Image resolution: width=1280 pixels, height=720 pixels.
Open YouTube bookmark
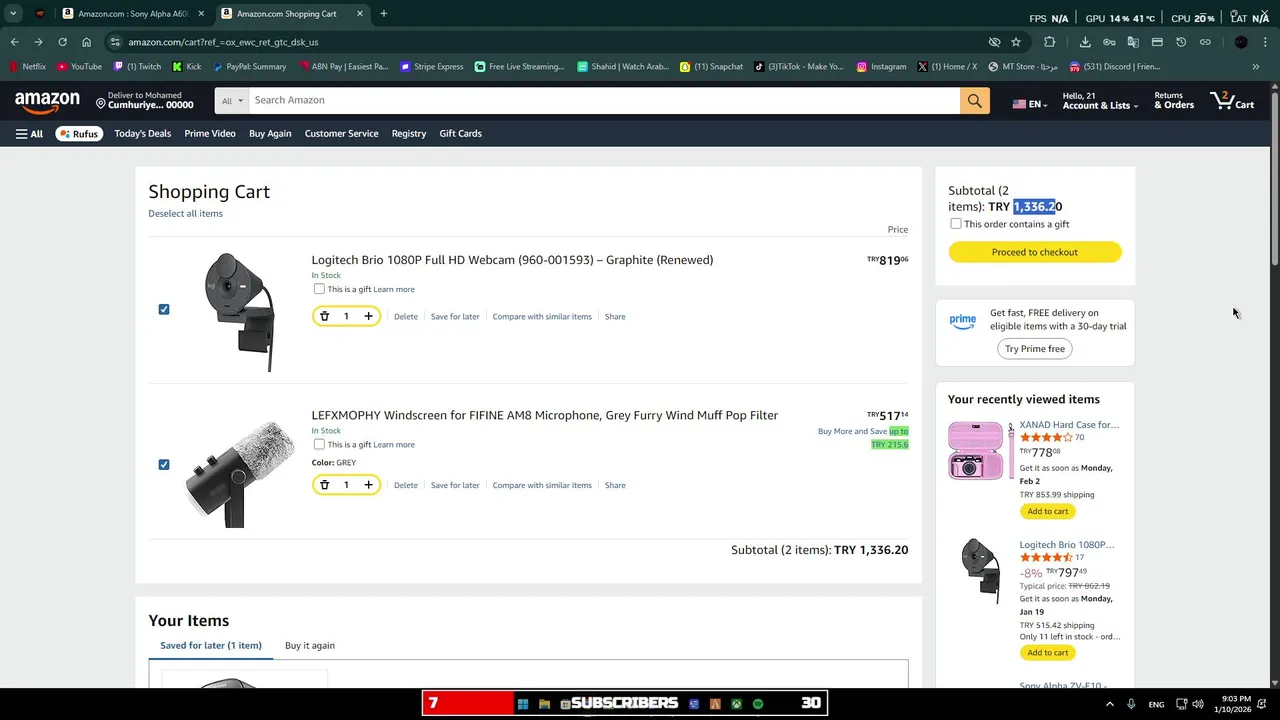[79, 67]
